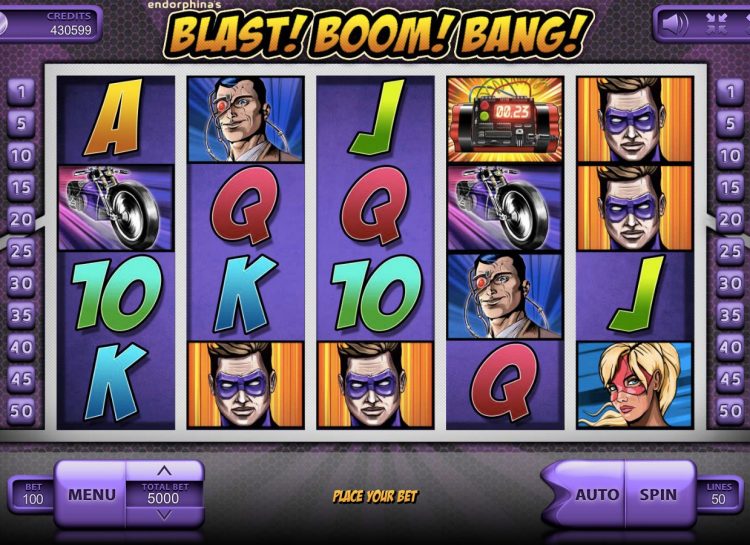
Task: Increase total bet with up arrow
Action: (164, 471)
